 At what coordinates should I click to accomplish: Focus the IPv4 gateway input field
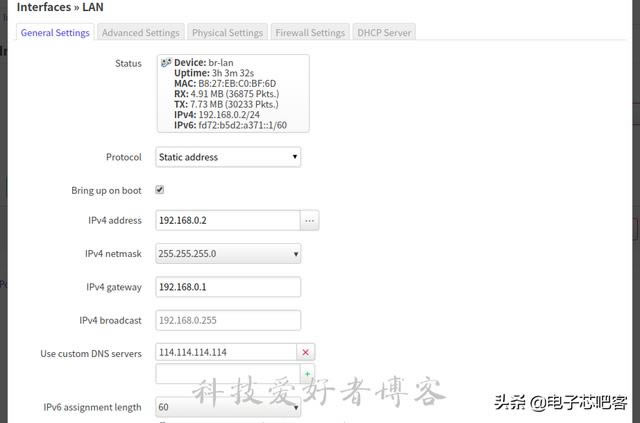[227, 287]
